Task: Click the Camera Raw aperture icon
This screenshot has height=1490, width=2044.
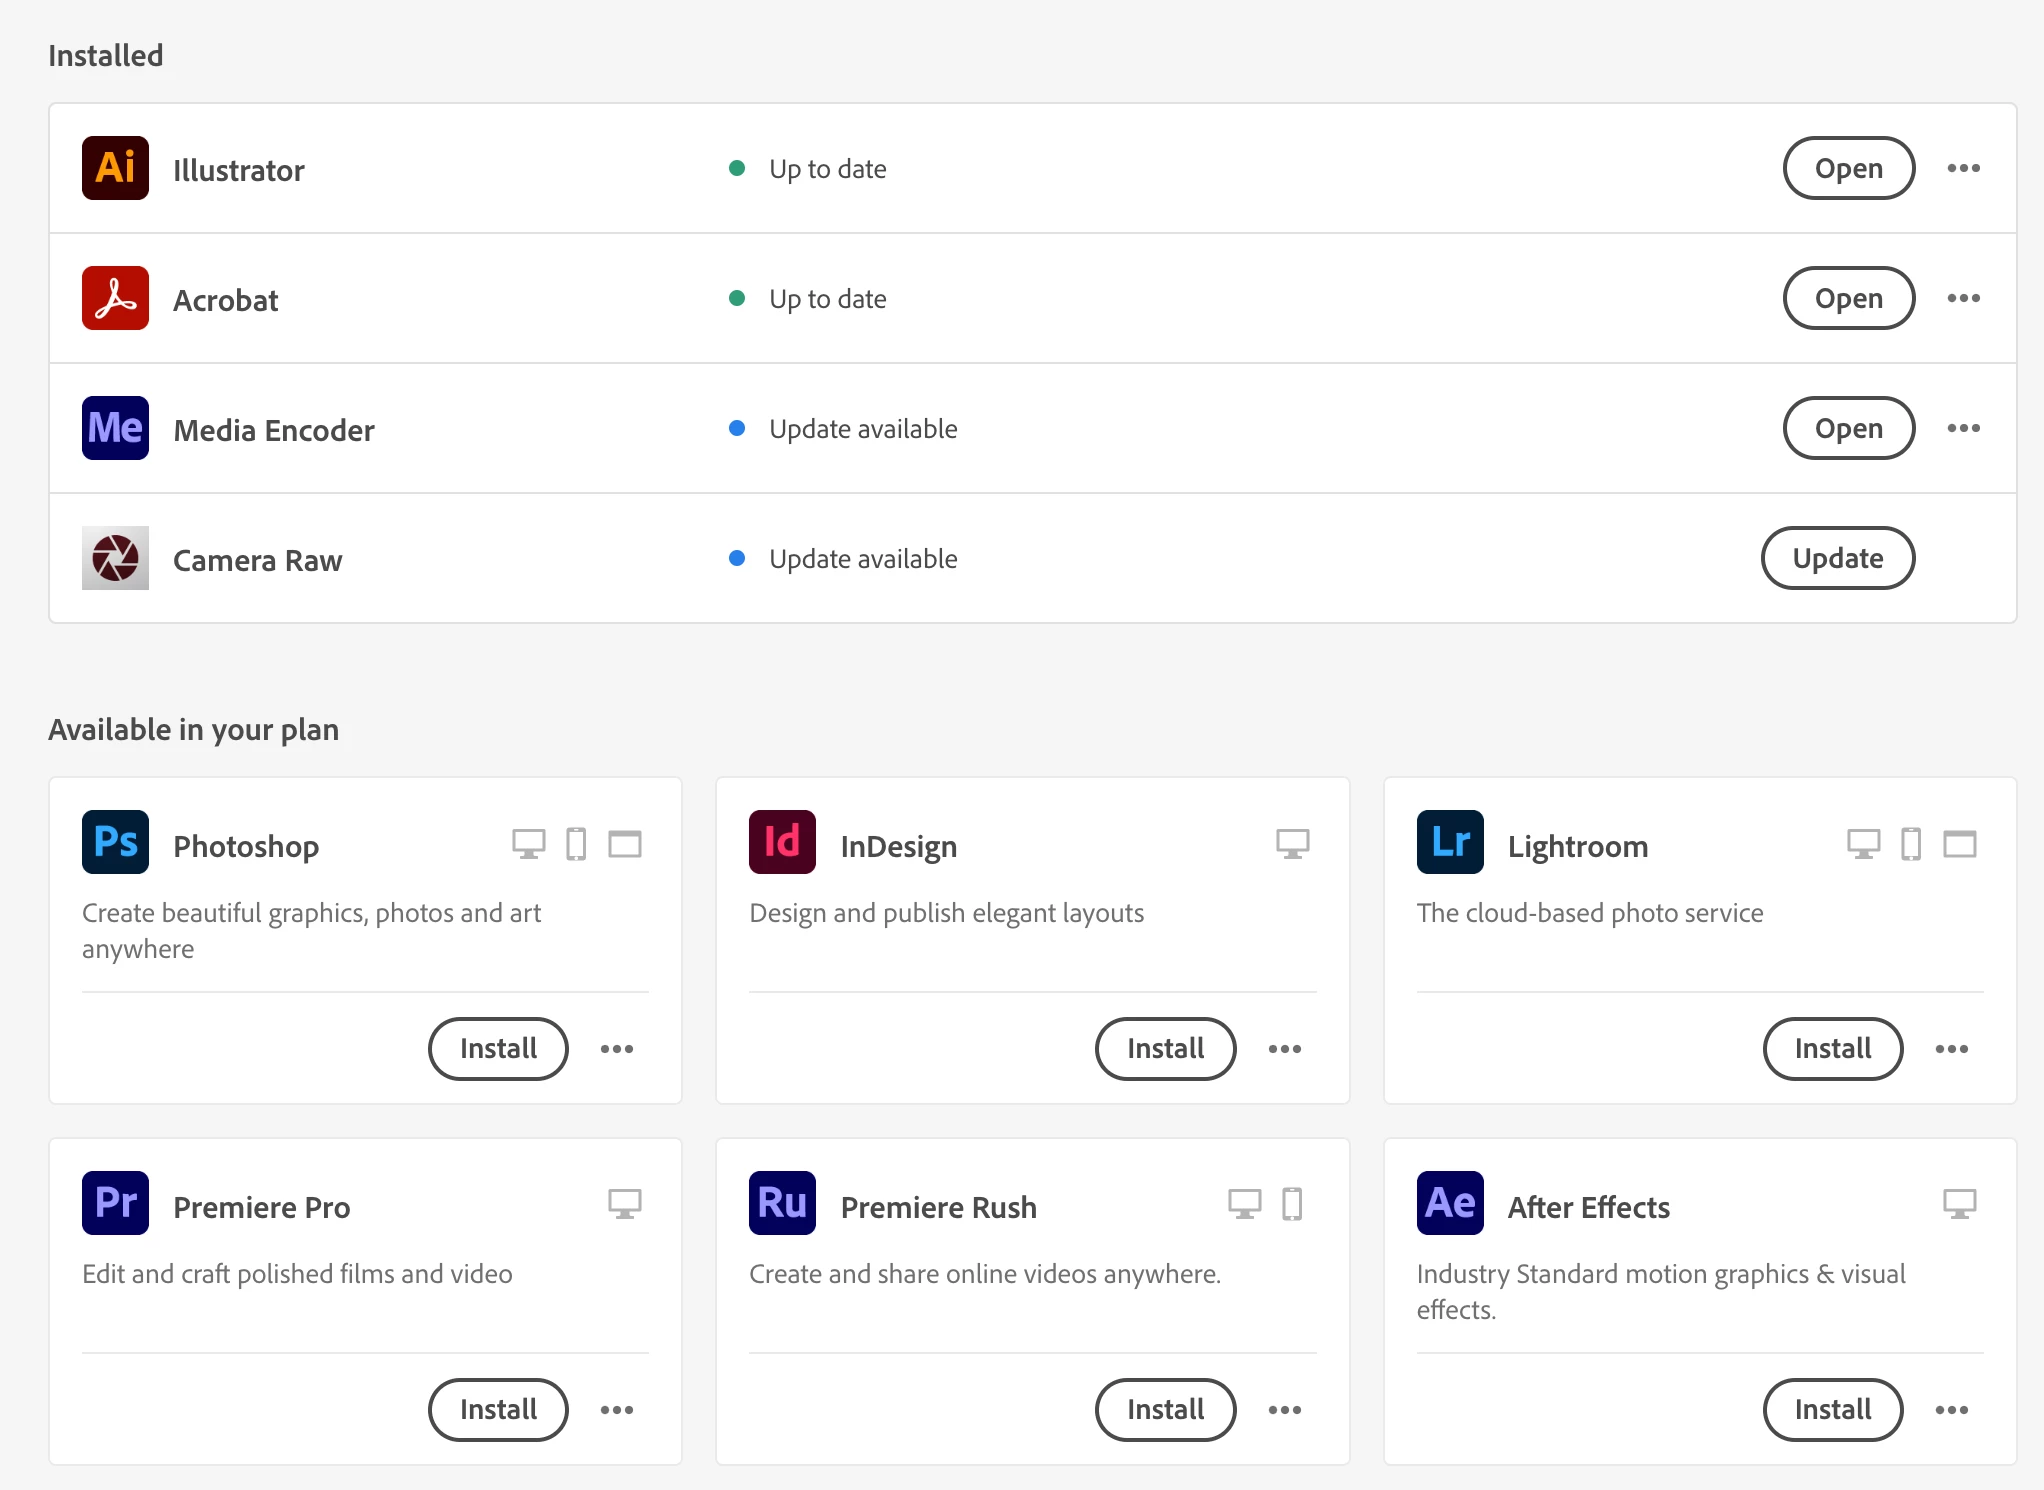Action: pos(115,558)
